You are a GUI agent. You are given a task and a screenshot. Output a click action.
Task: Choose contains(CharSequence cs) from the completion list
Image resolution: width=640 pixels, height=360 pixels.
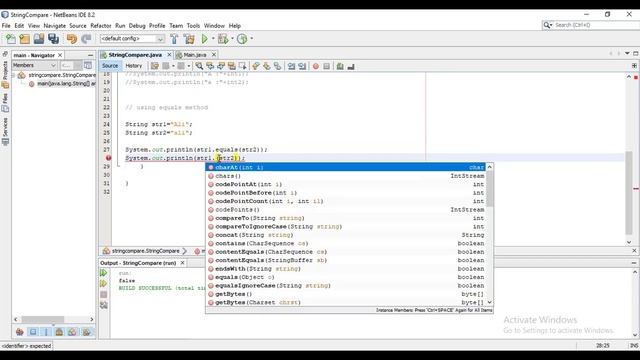346,243
